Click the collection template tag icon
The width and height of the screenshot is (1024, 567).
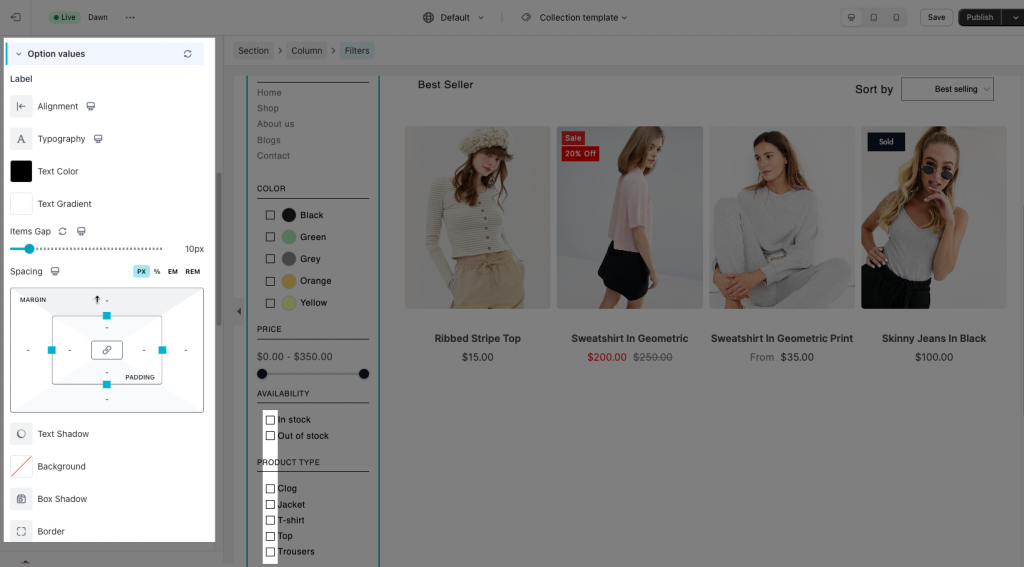(526, 18)
